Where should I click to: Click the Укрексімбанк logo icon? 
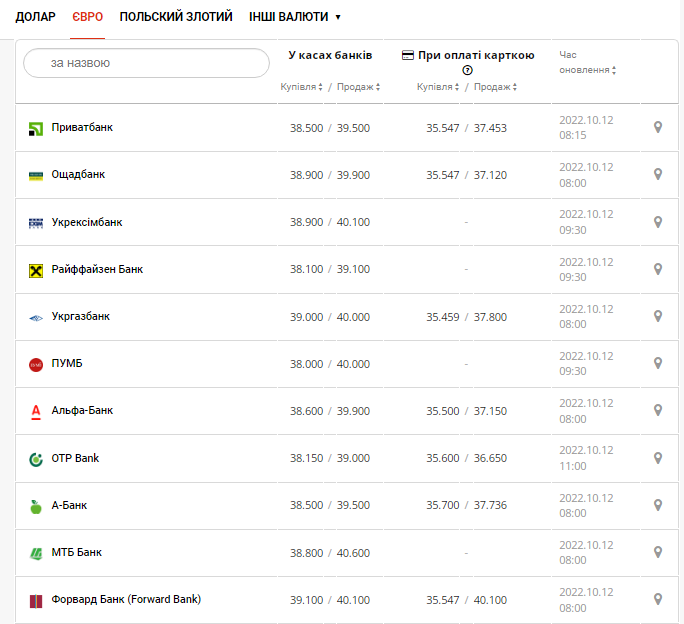[x=36, y=223]
